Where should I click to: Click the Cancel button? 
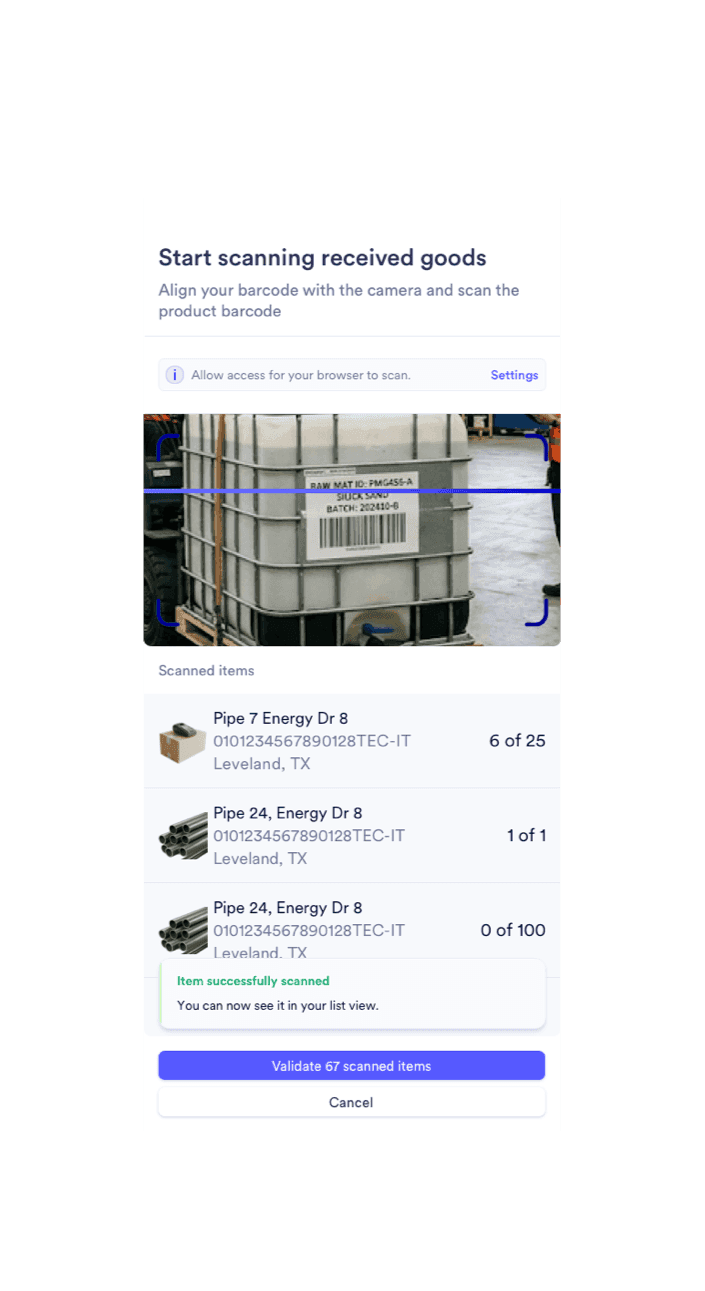tap(352, 1102)
